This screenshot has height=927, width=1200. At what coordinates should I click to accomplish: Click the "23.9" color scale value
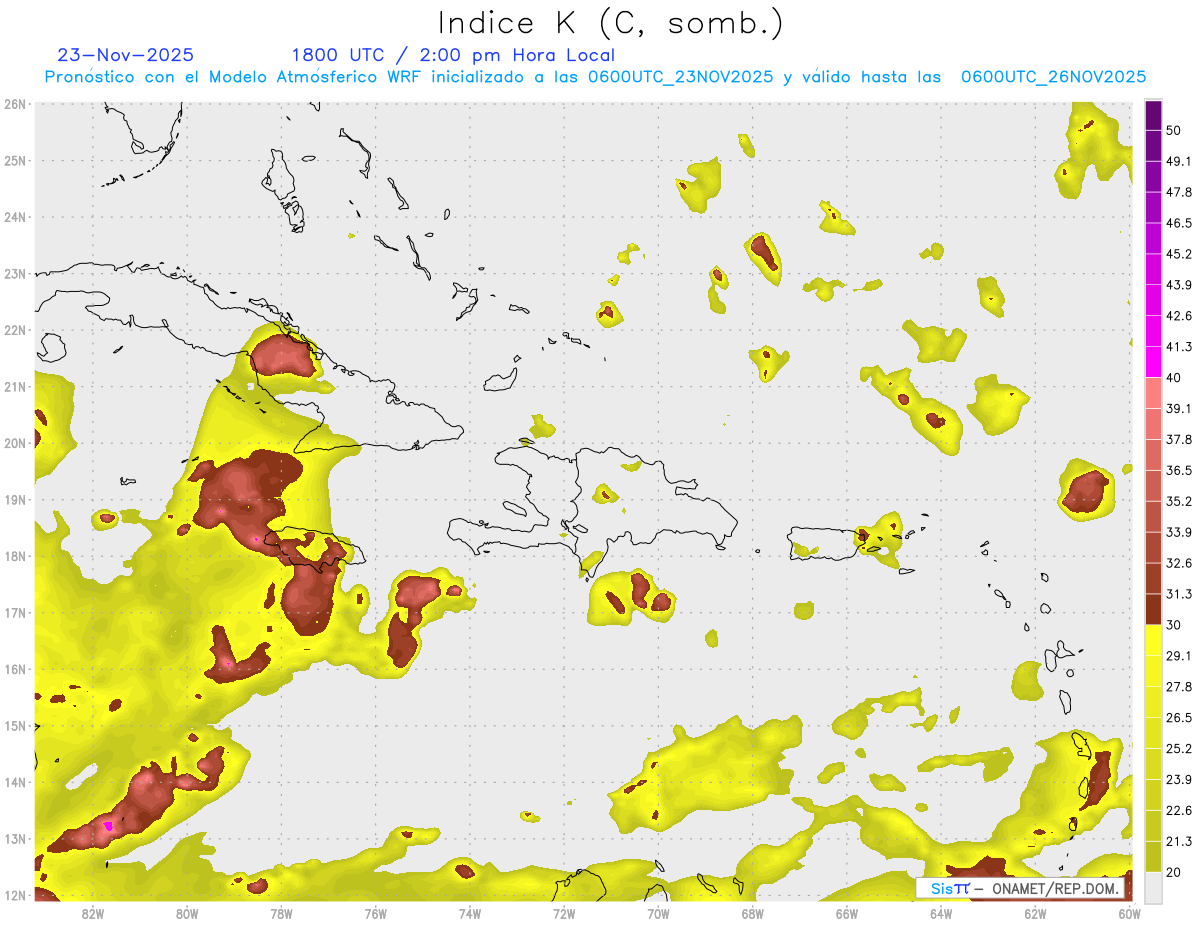tap(1178, 780)
